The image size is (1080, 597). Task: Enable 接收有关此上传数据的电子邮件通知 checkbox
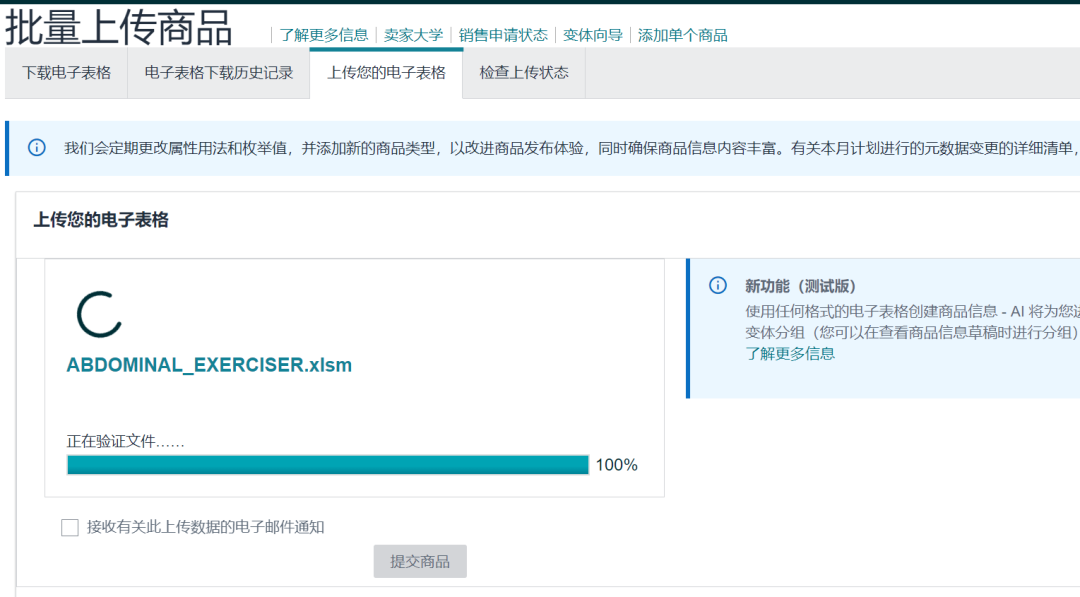coord(68,527)
